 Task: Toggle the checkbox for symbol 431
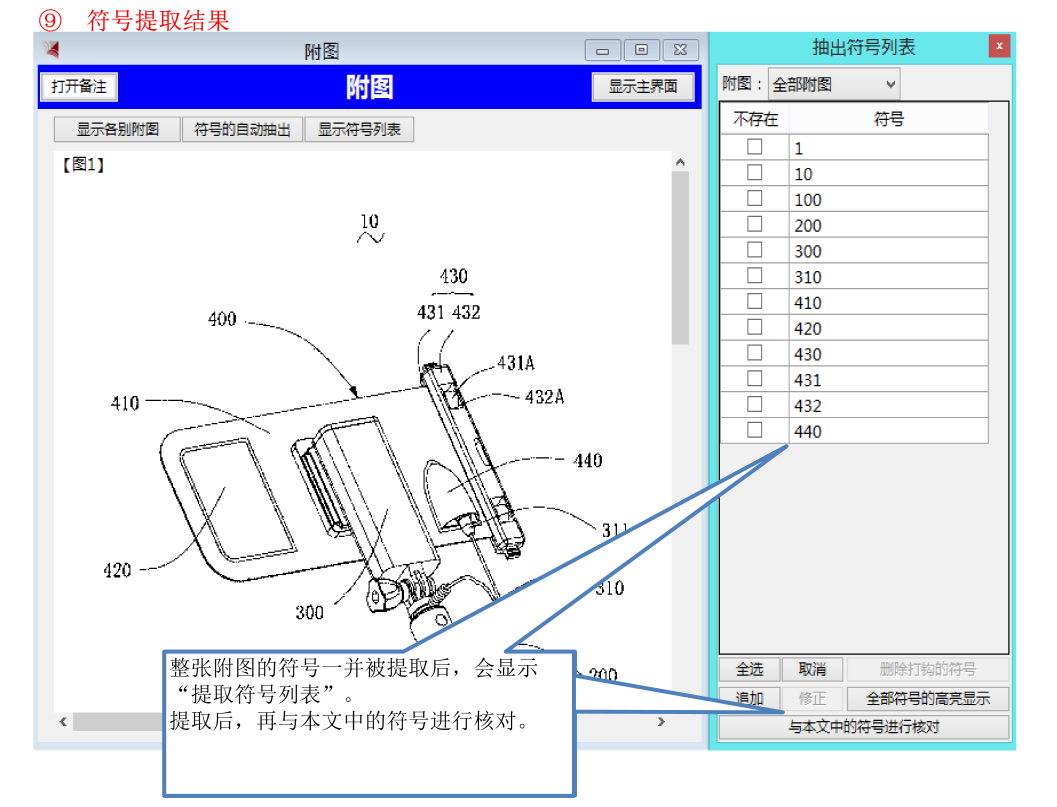pyautogui.click(x=755, y=379)
